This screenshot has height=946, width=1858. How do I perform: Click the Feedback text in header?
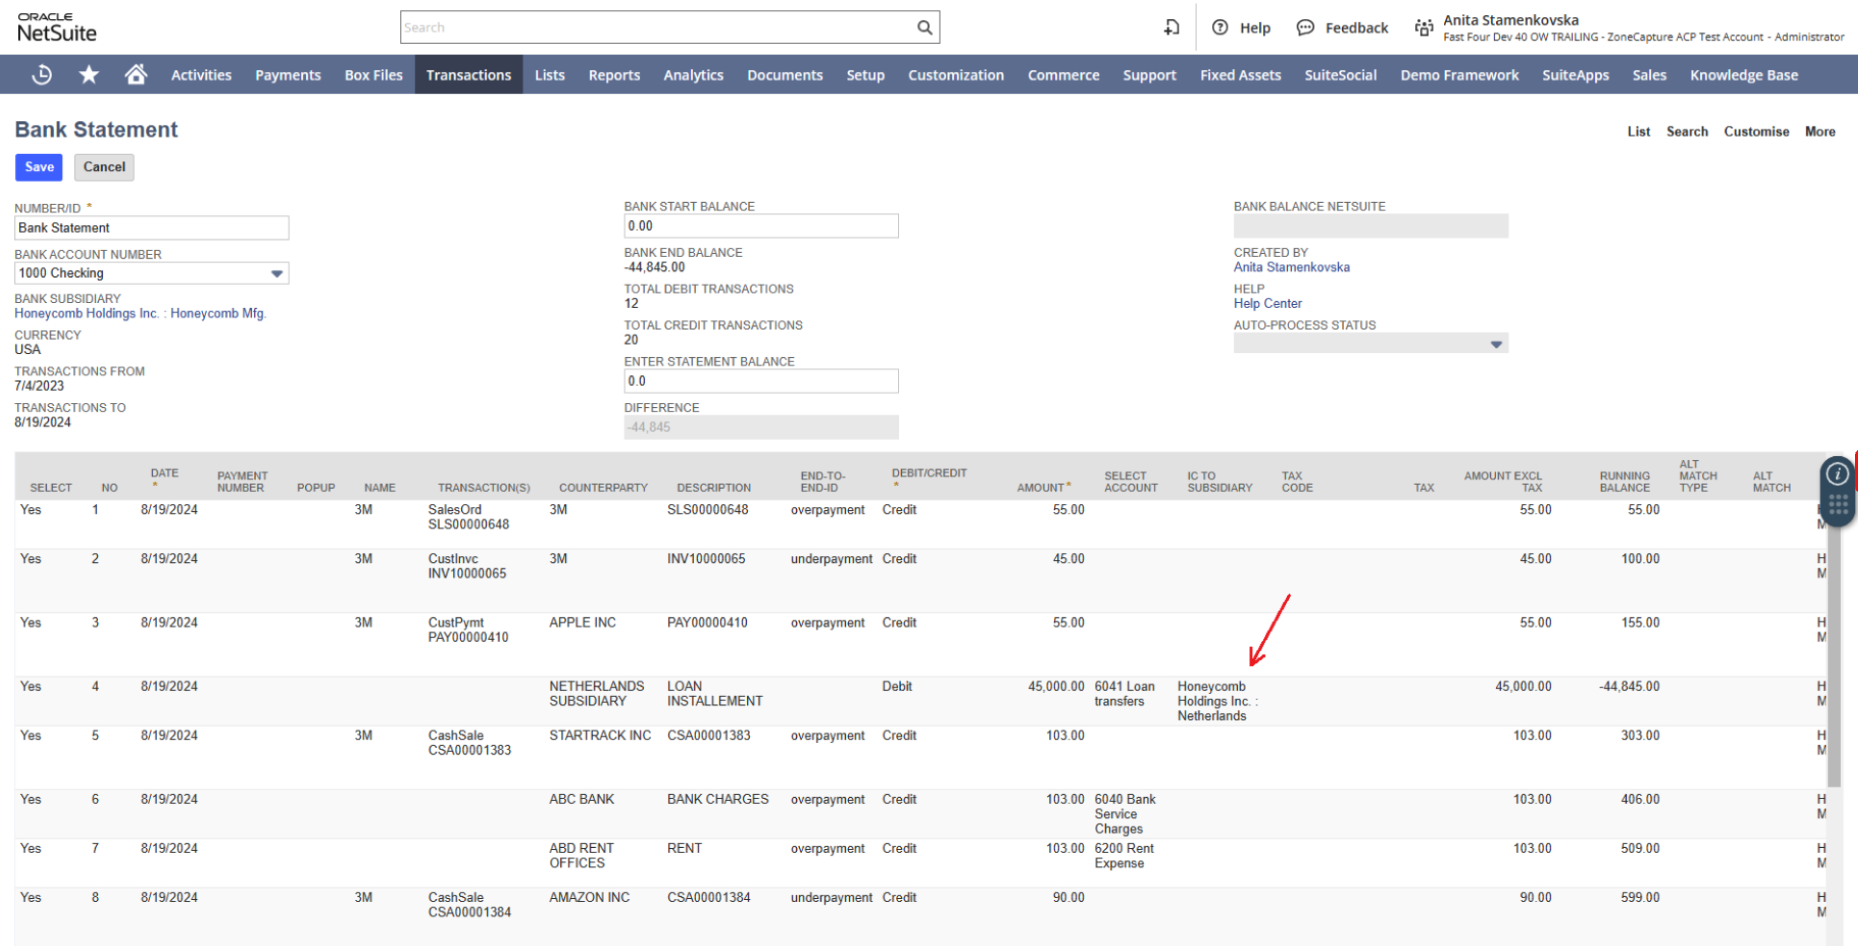pos(1357,28)
